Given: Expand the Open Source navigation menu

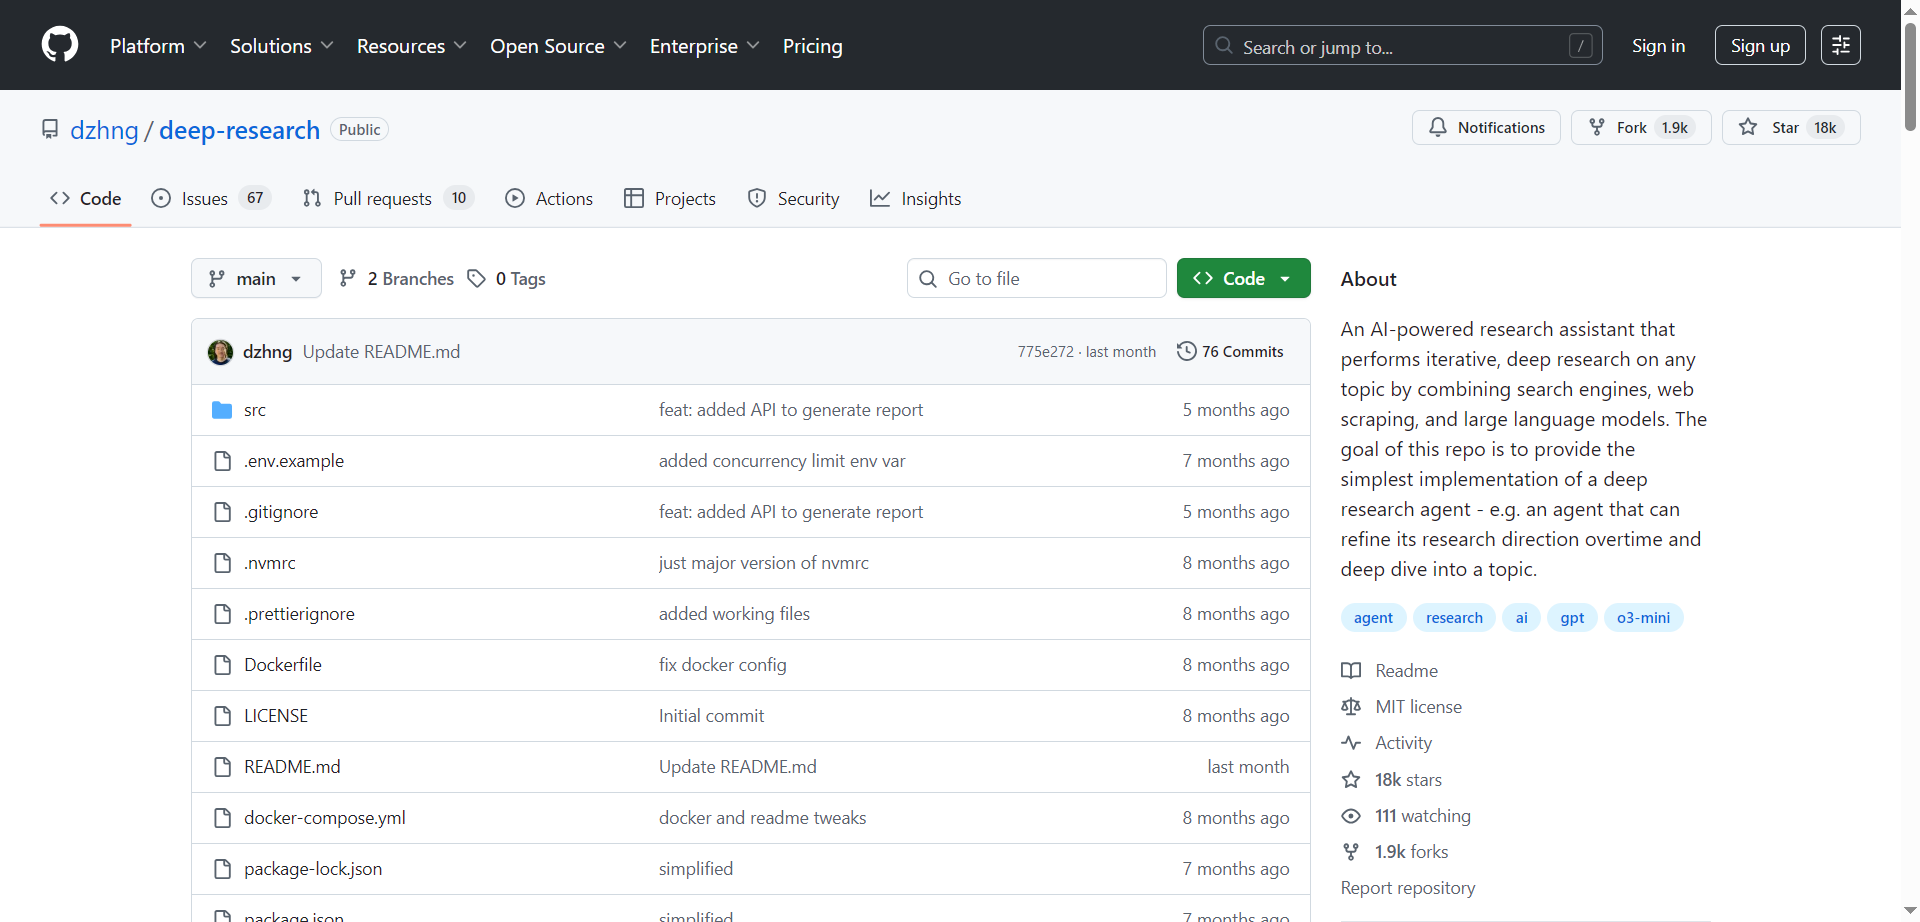Looking at the screenshot, I should 558,46.
